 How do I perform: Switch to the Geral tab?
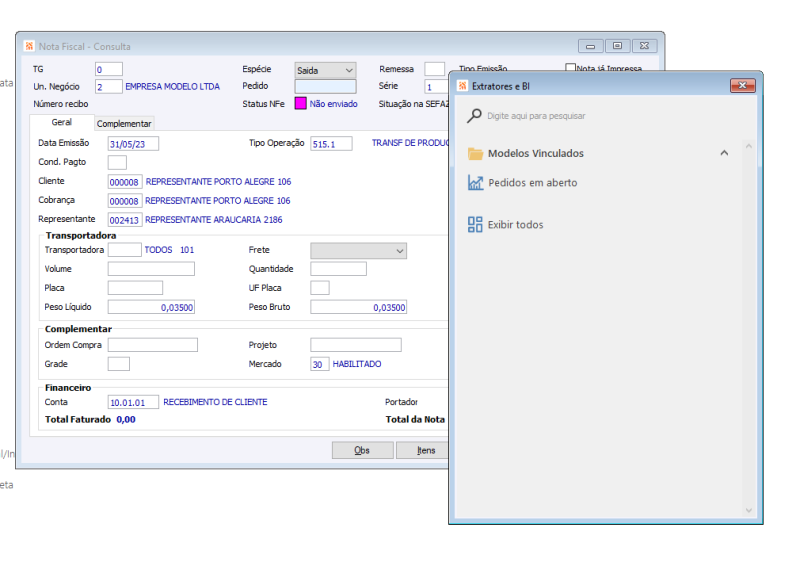coord(61,122)
